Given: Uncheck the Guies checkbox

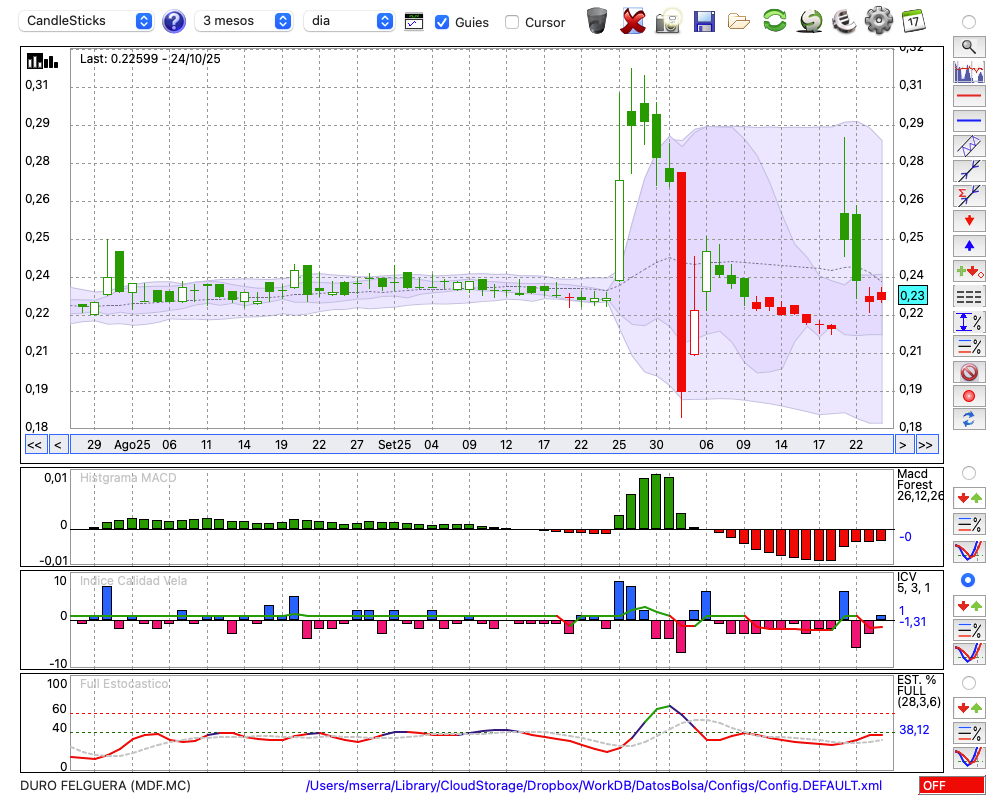Looking at the screenshot, I should click(442, 22).
